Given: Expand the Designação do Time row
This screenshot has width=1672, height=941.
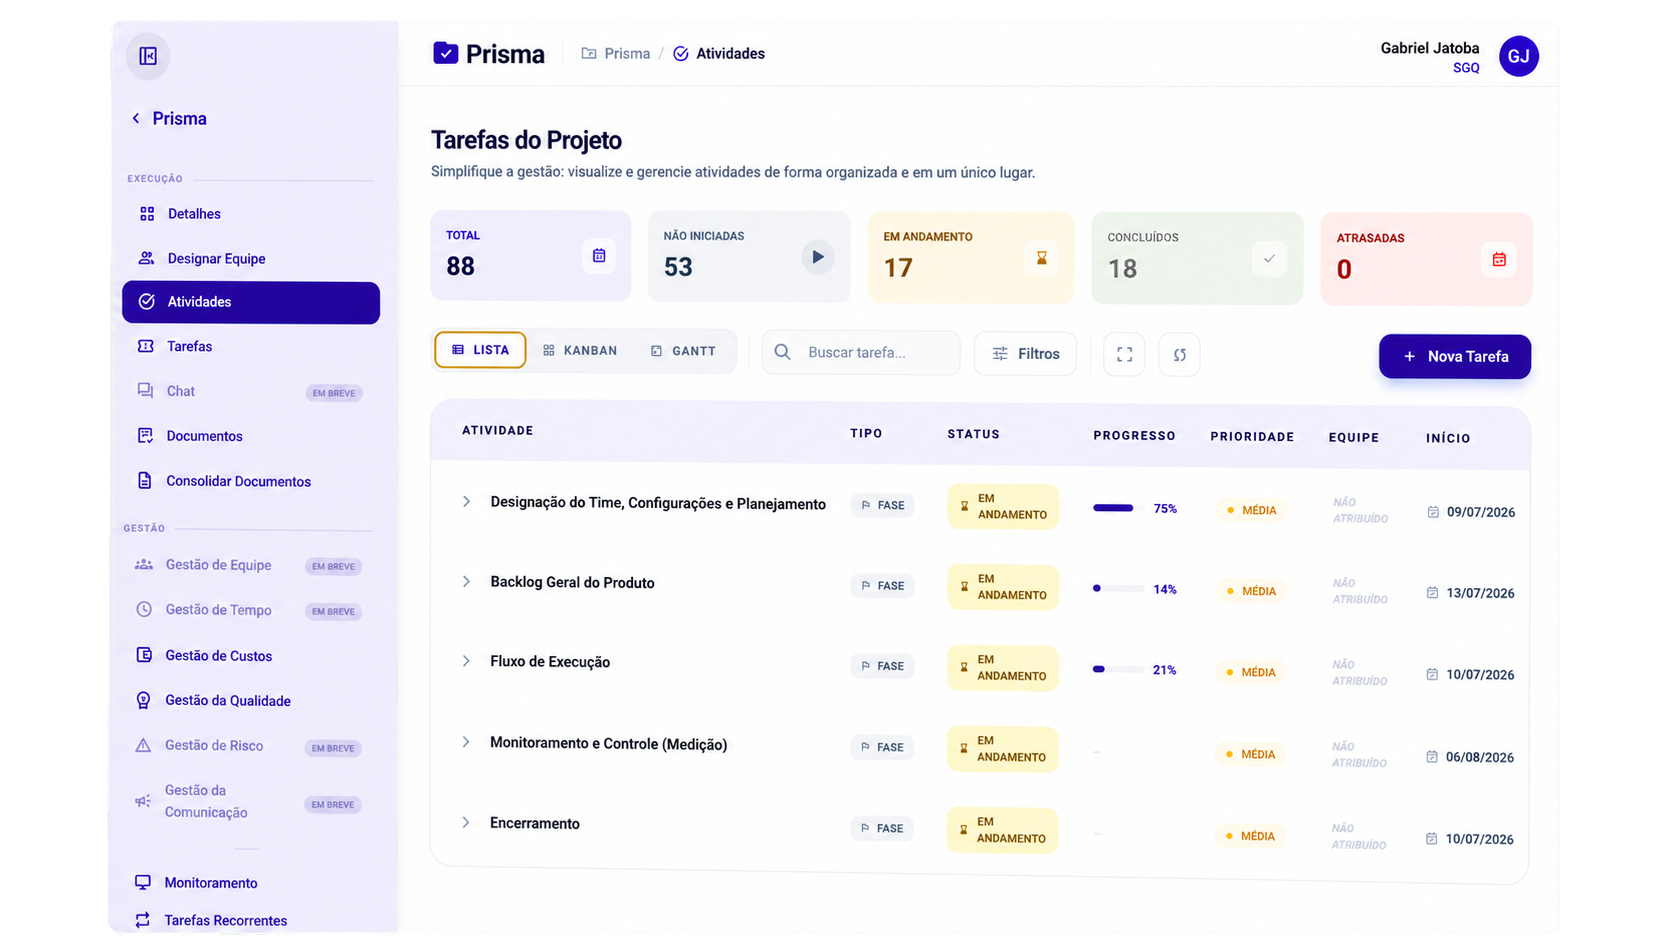Looking at the screenshot, I should coord(466,502).
